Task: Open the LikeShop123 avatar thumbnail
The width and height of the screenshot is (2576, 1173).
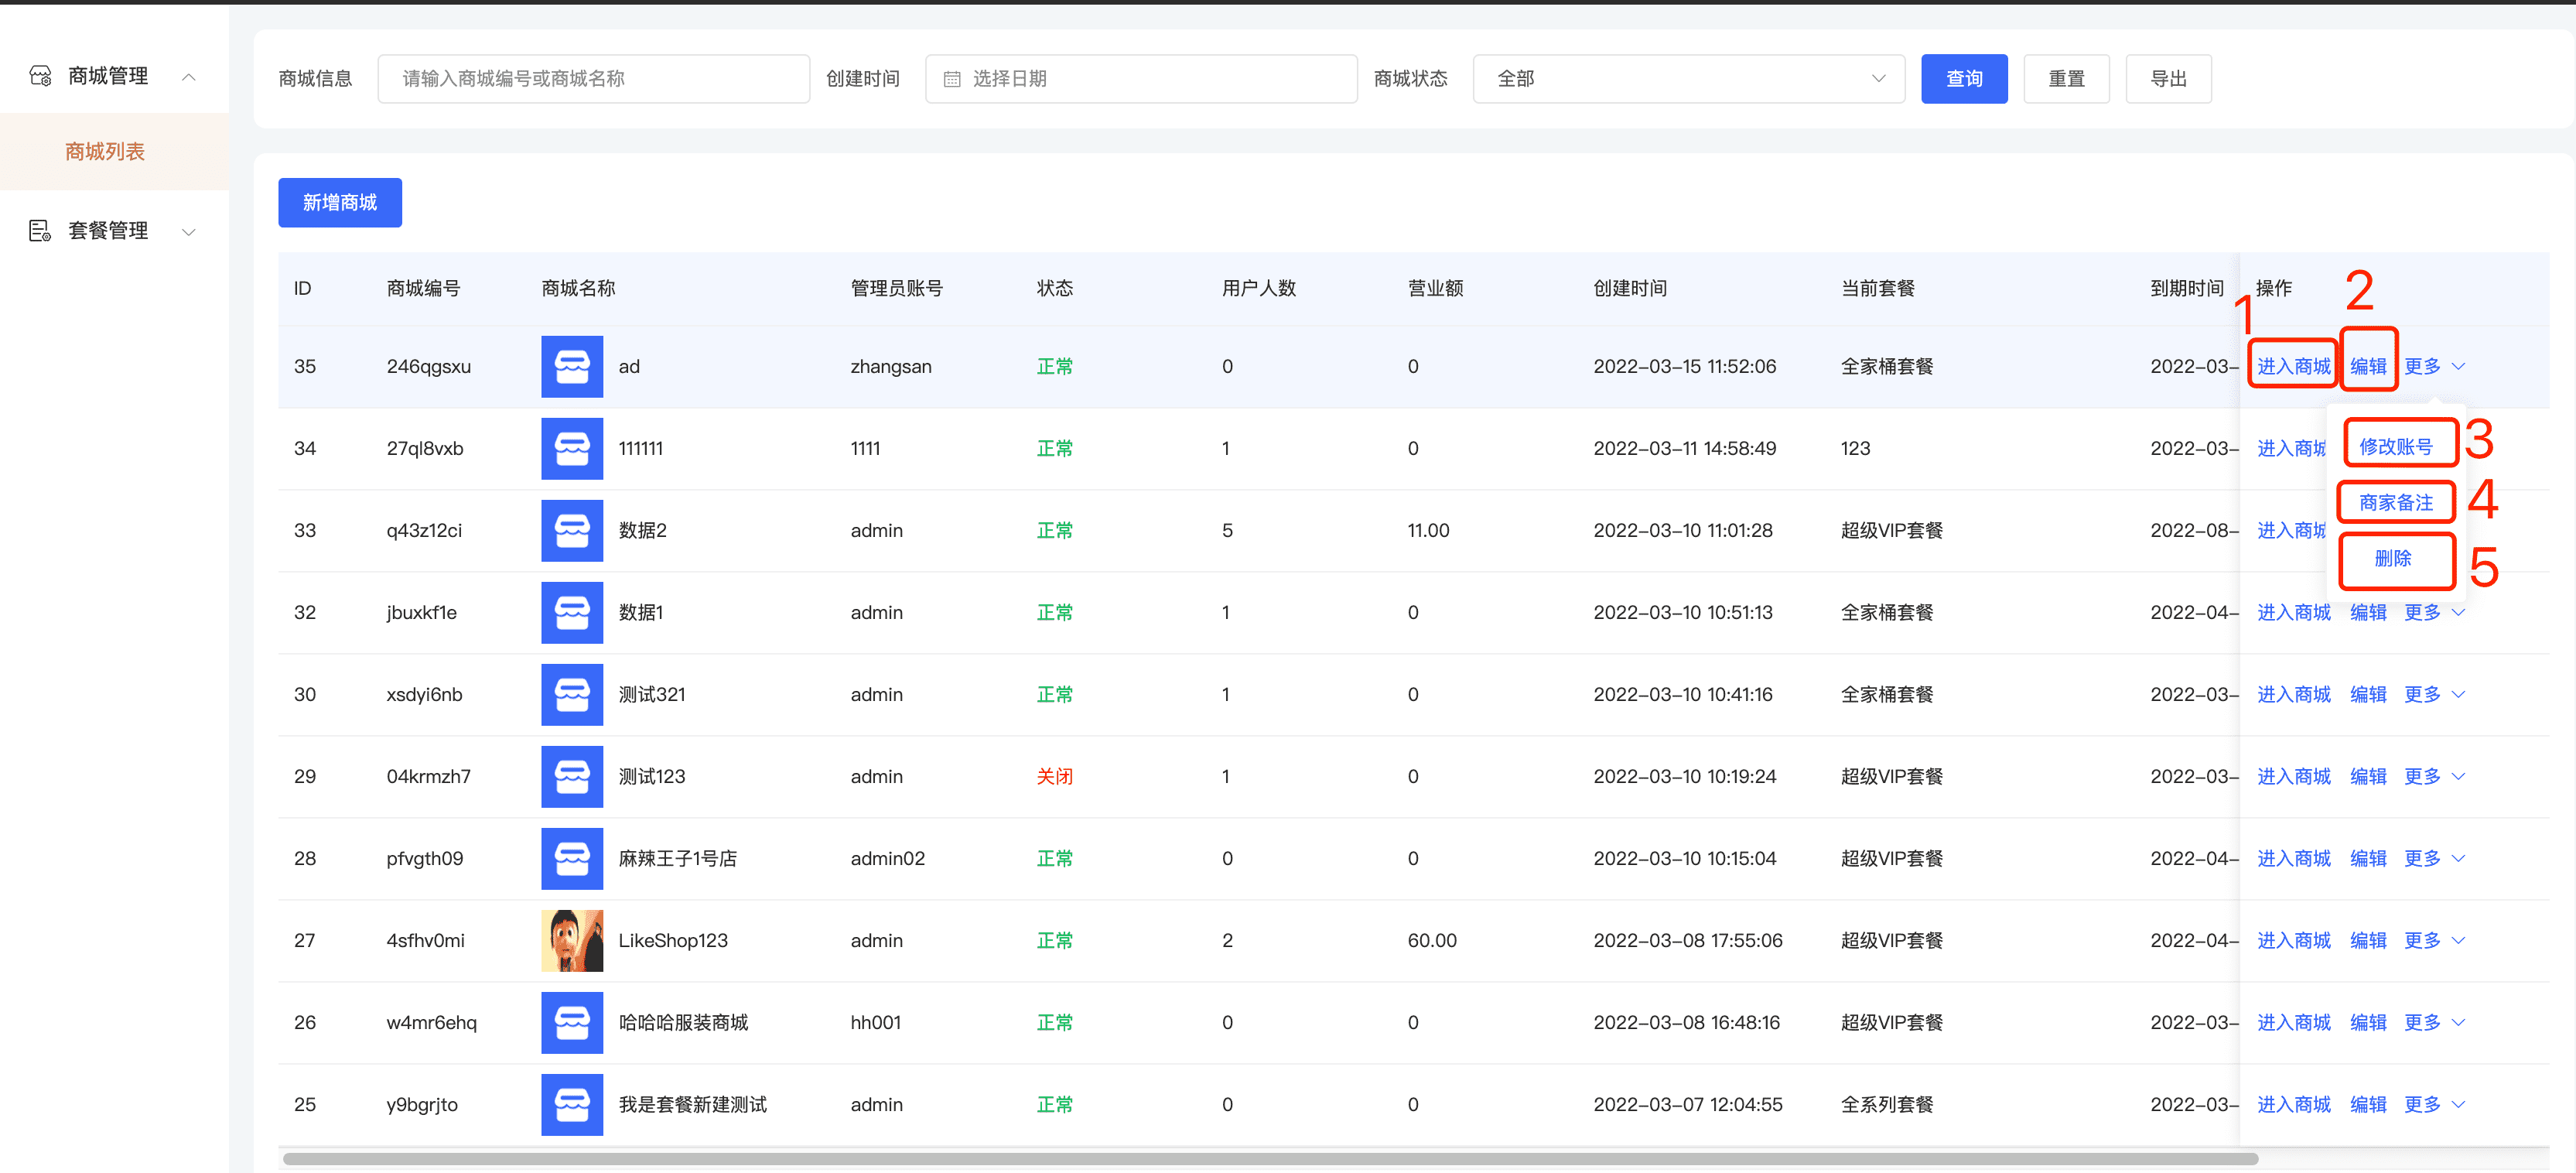Action: tap(572, 940)
